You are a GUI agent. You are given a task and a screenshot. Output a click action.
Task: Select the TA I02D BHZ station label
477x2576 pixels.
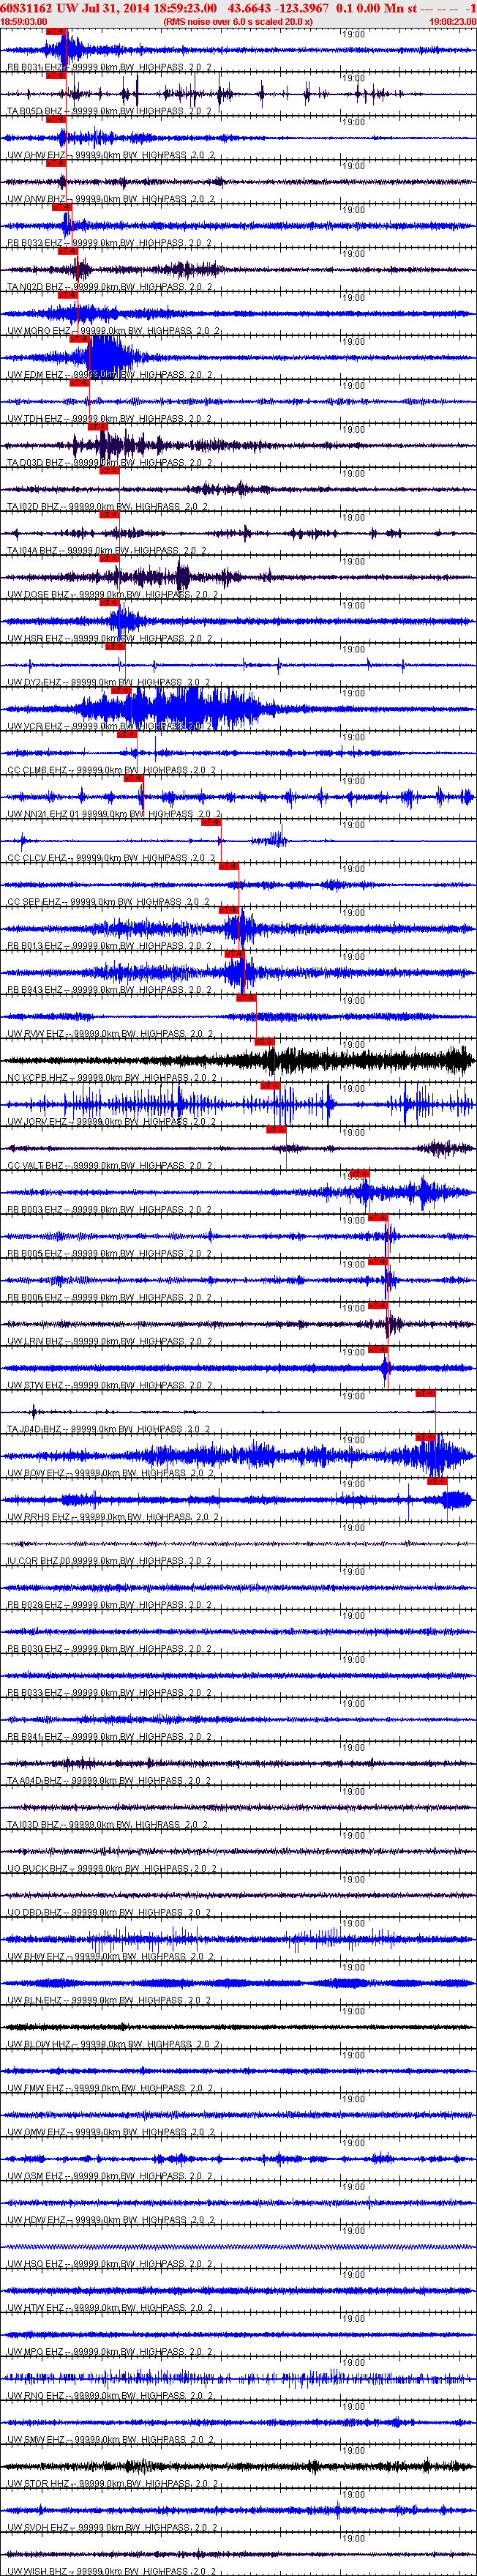point(107,507)
